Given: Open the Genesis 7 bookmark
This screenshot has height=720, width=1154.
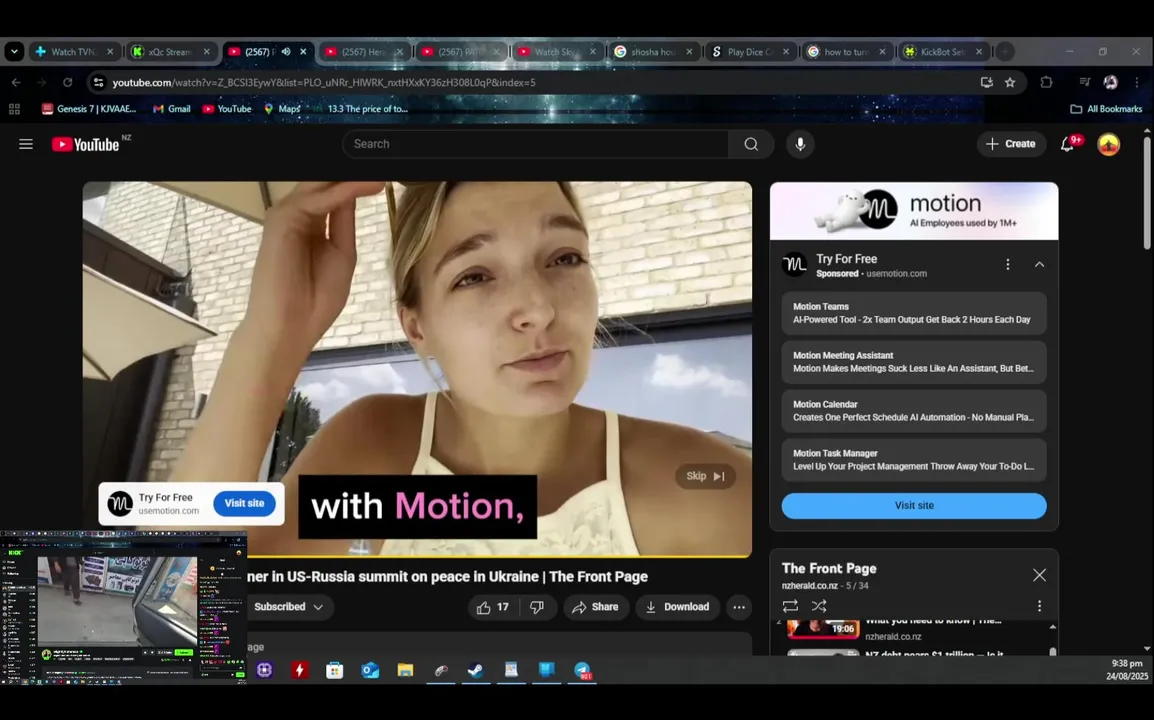Looking at the screenshot, I should coord(89,109).
